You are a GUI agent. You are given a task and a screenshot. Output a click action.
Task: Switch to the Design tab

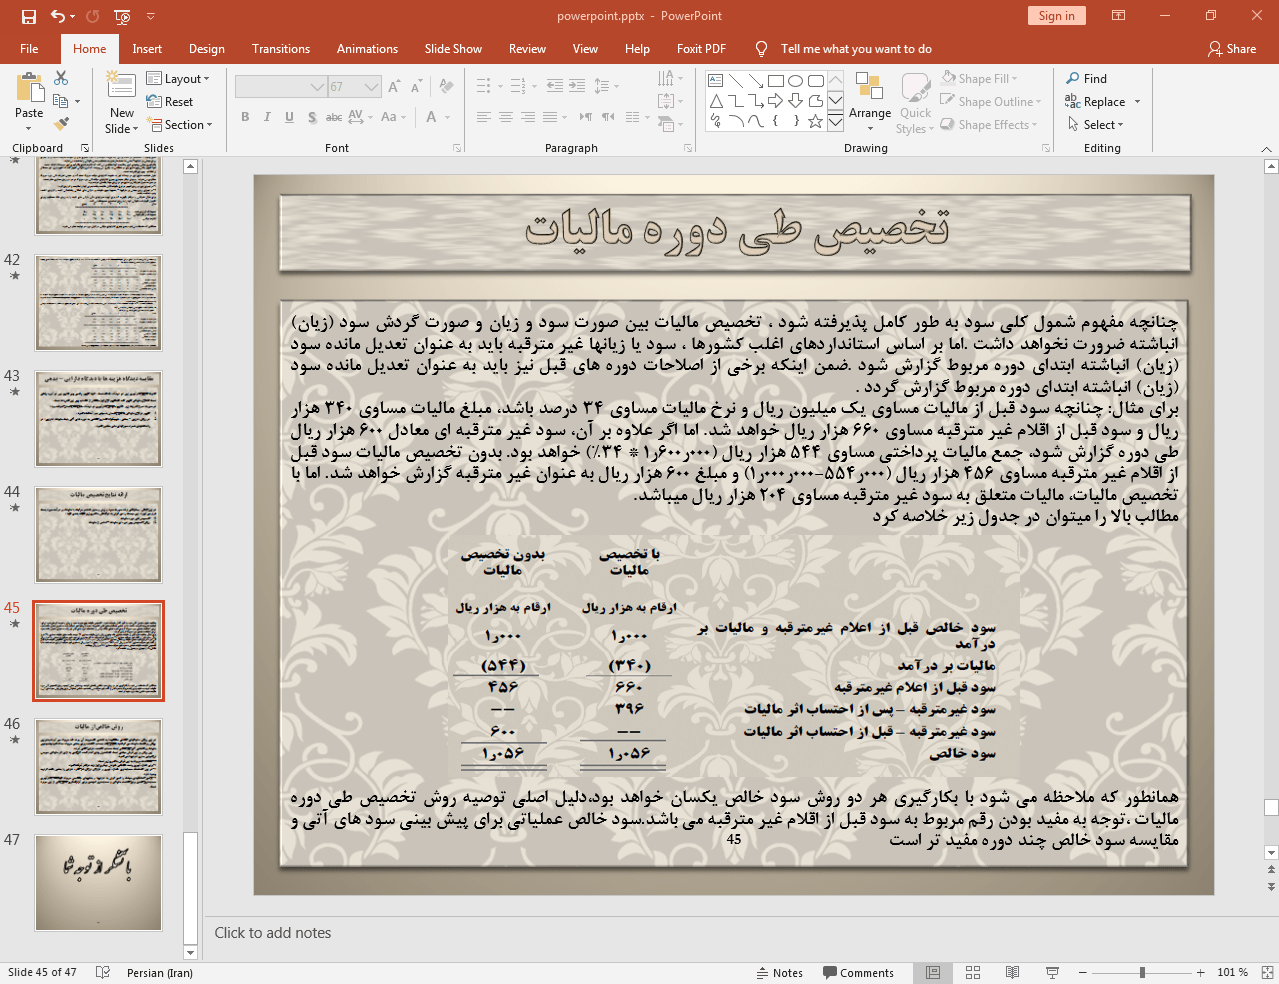tap(207, 49)
